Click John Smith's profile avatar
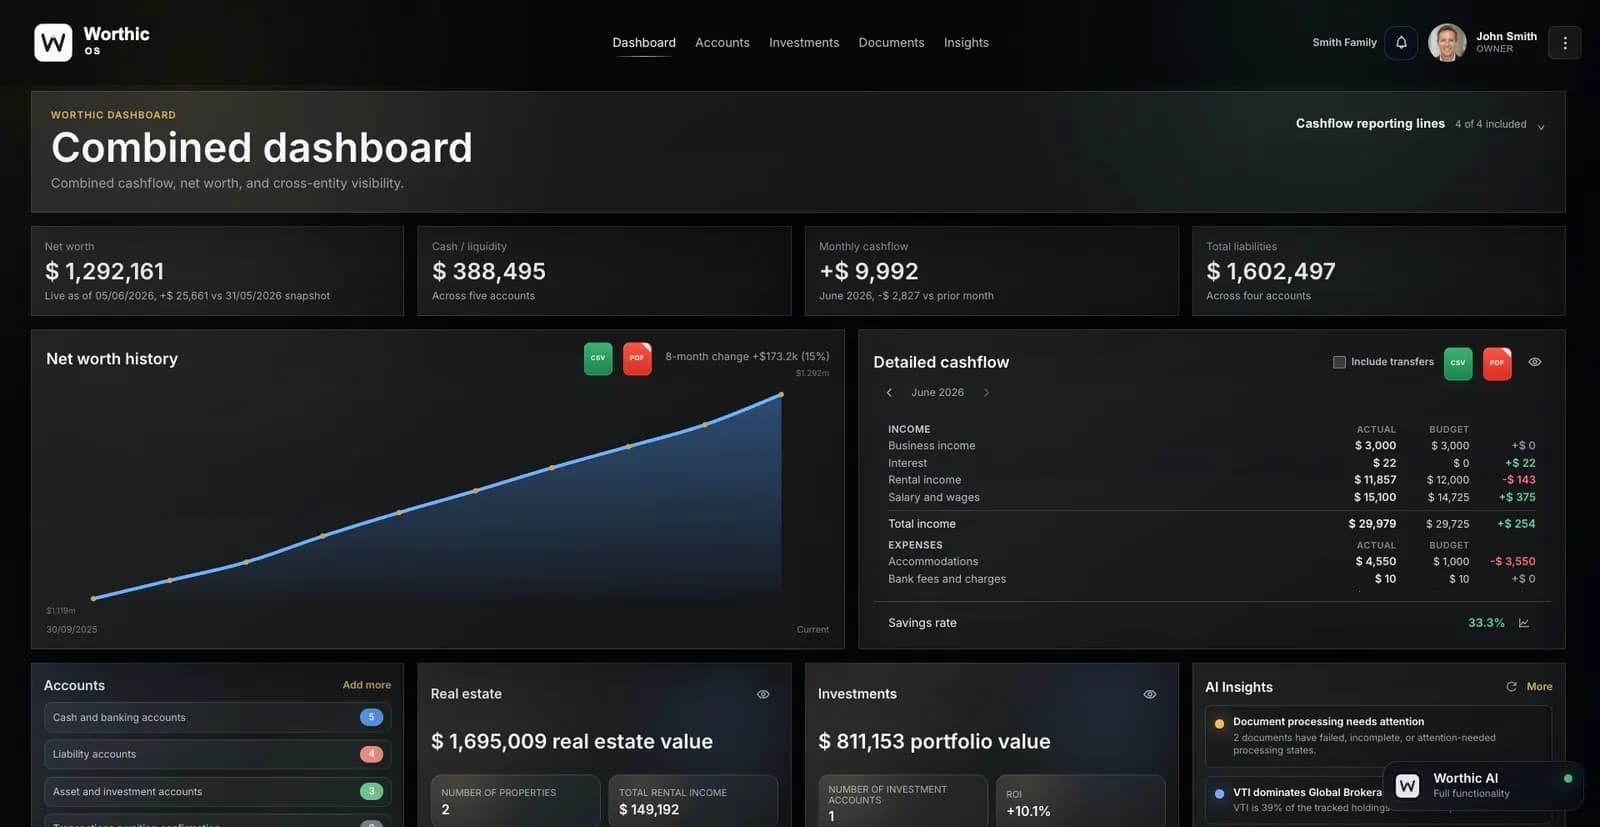This screenshot has height=827, width=1600. 1447,43
